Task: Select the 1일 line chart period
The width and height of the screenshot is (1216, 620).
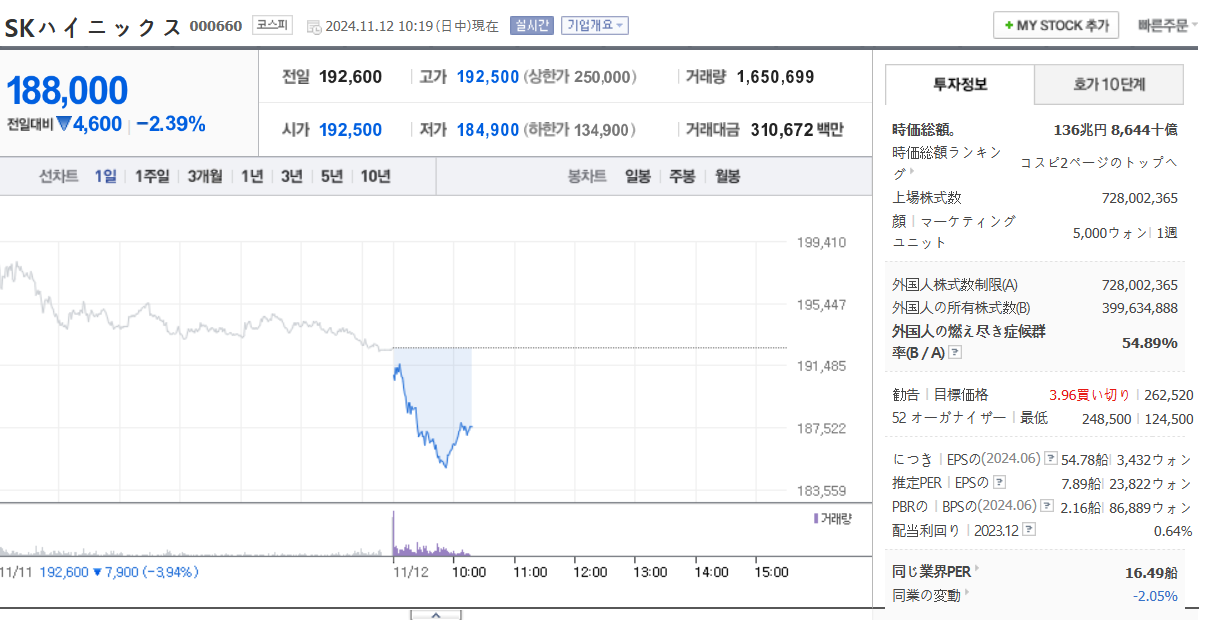Action: pos(106,176)
